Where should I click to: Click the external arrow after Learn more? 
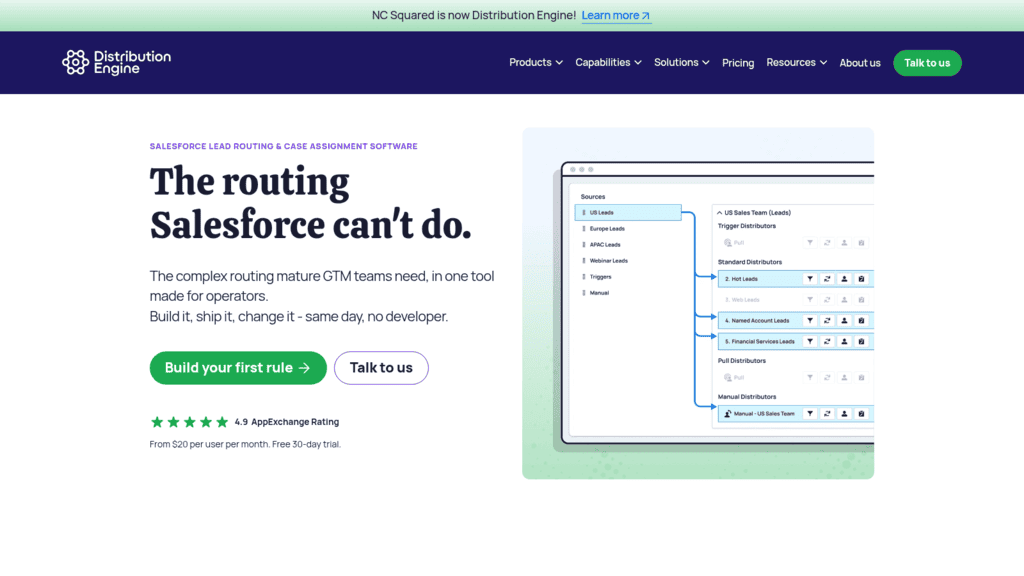(x=646, y=16)
